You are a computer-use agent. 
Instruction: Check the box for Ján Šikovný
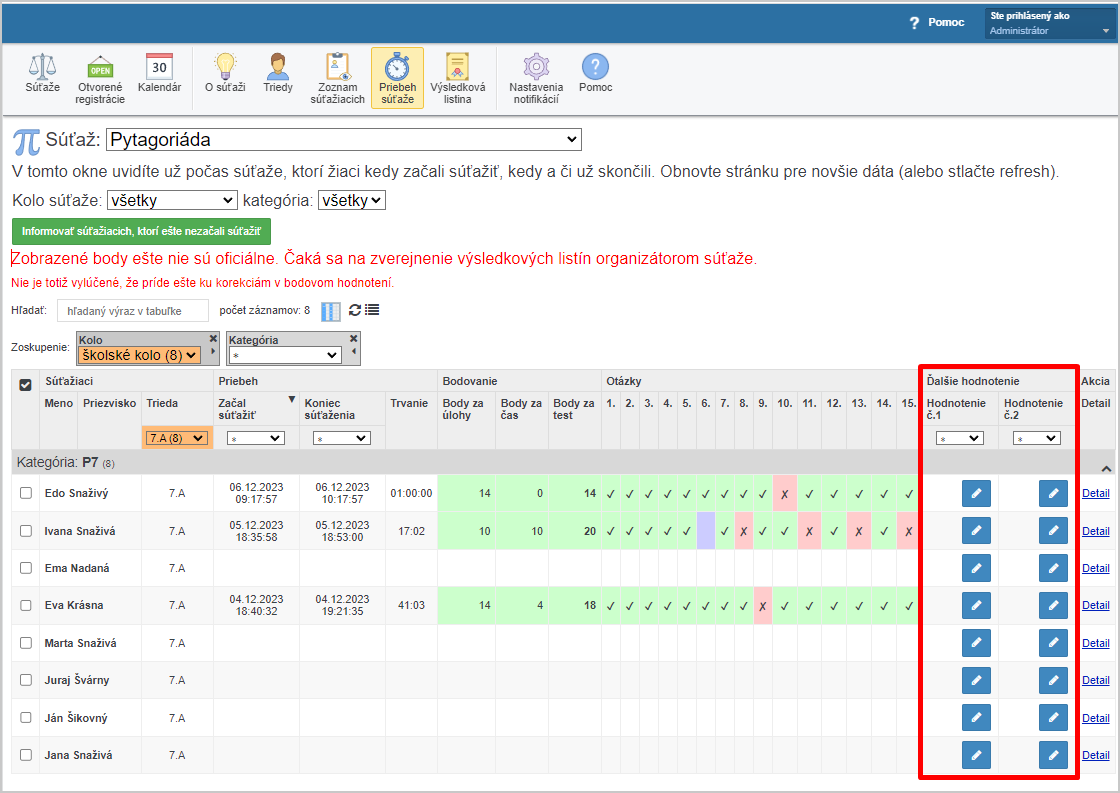pyautogui.click(x=26, y=717)
